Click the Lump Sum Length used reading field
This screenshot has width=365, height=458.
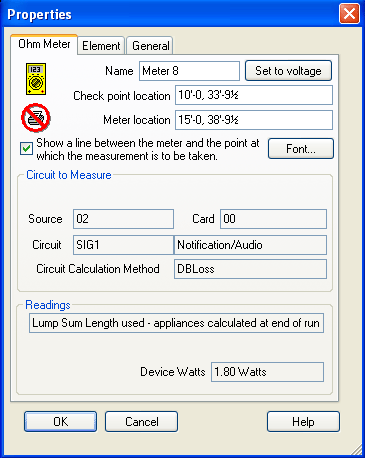pyautogui.click(x=176, y=323)
